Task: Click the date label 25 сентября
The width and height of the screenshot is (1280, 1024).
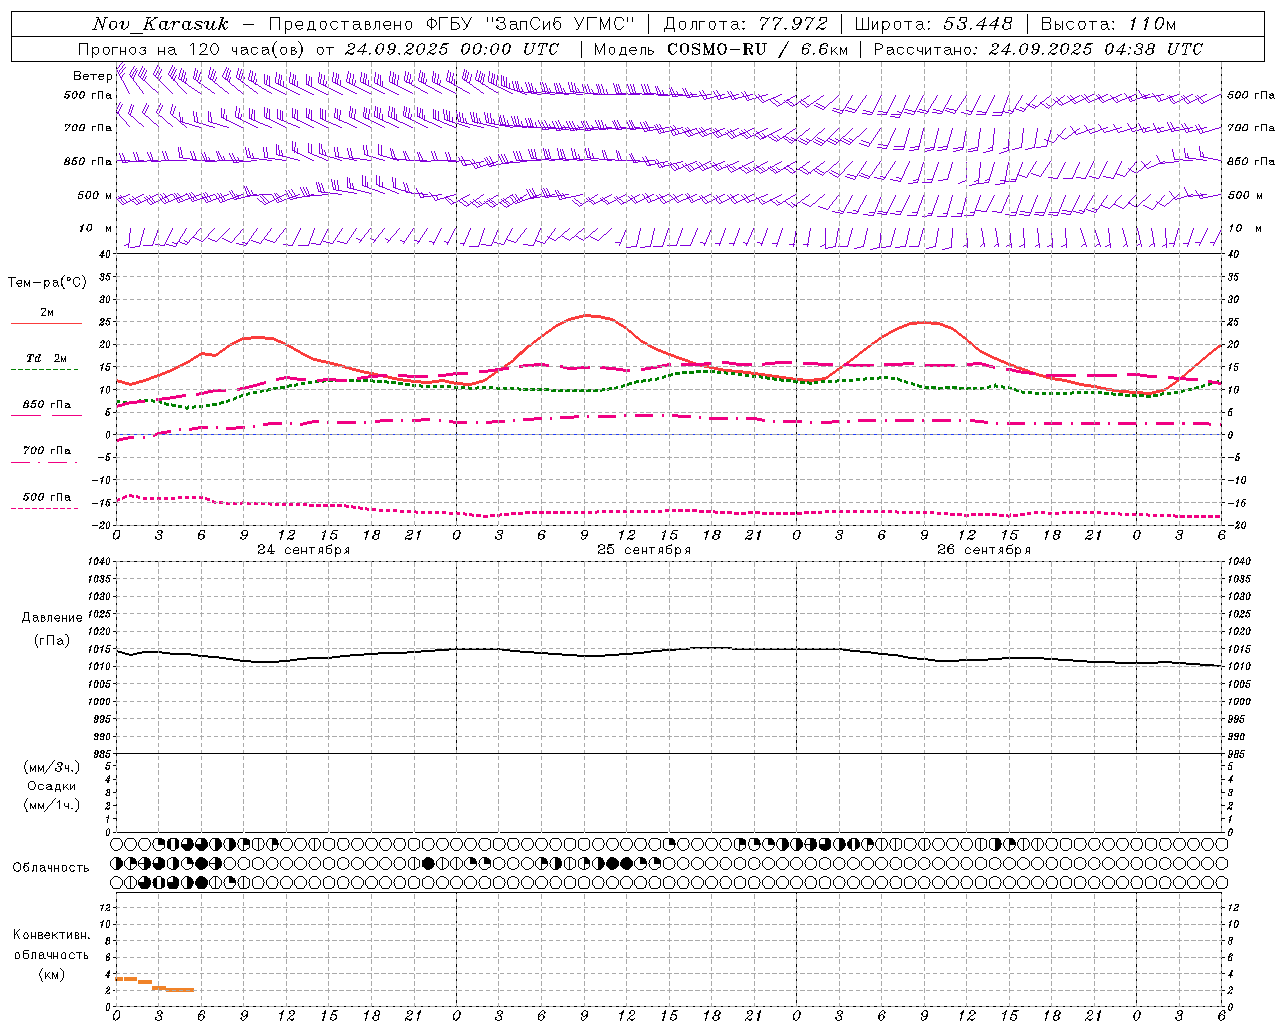Action: (644, 550)
